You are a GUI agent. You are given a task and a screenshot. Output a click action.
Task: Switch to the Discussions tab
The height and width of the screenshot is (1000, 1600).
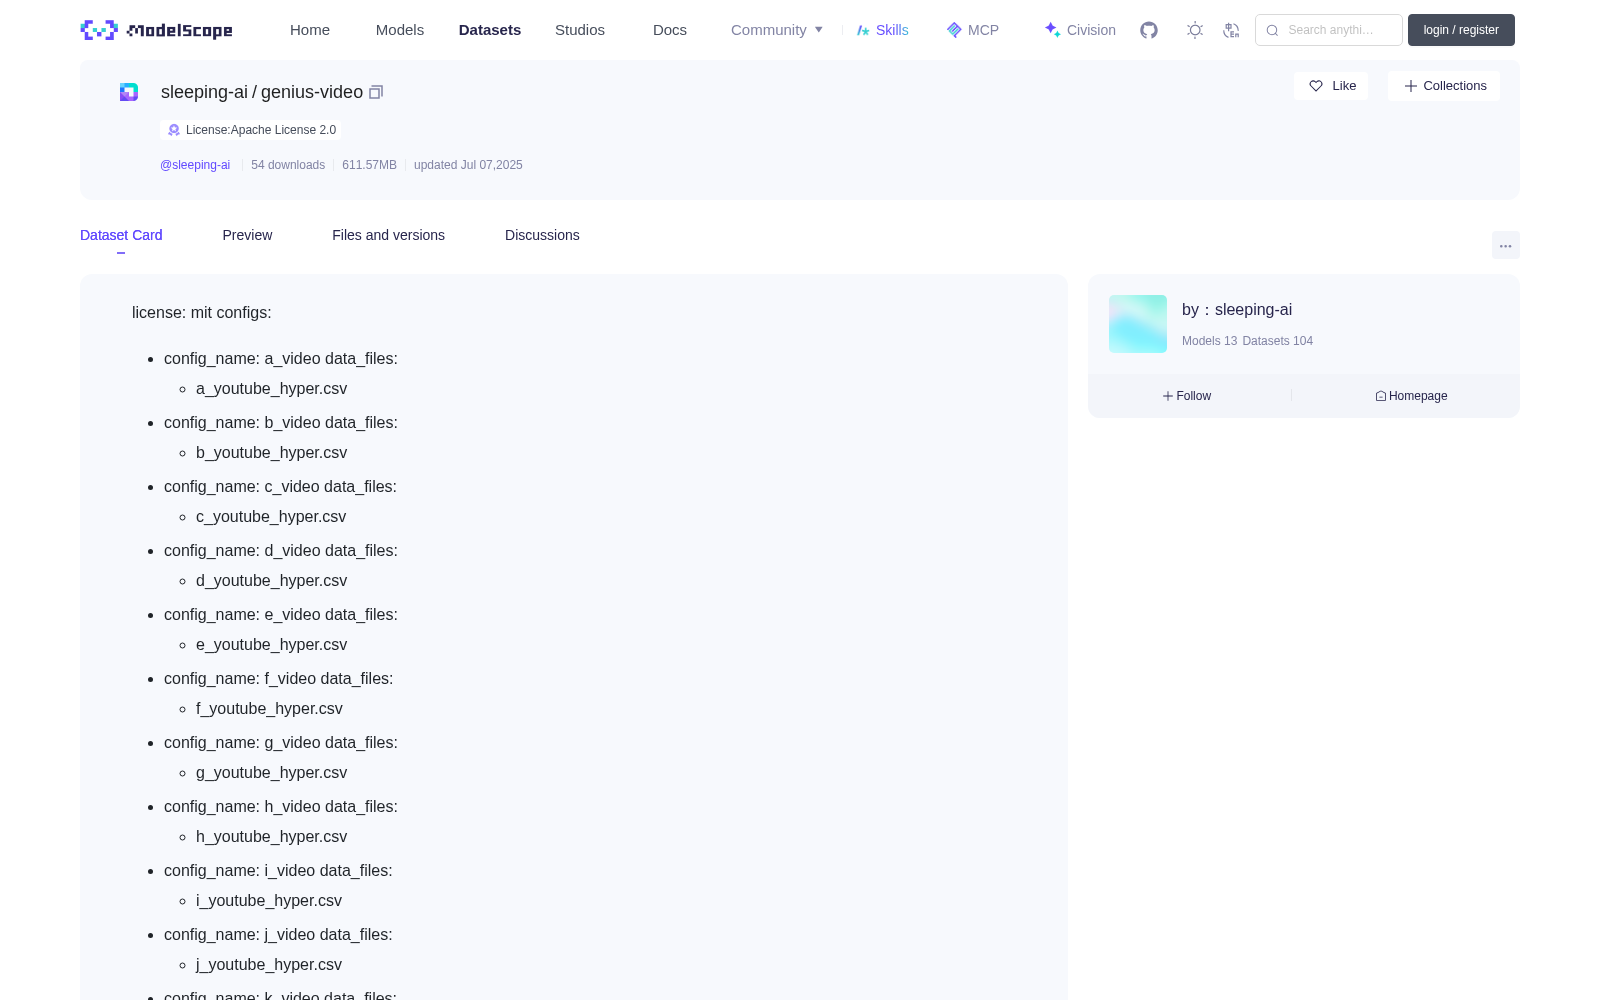coord(542,235)
